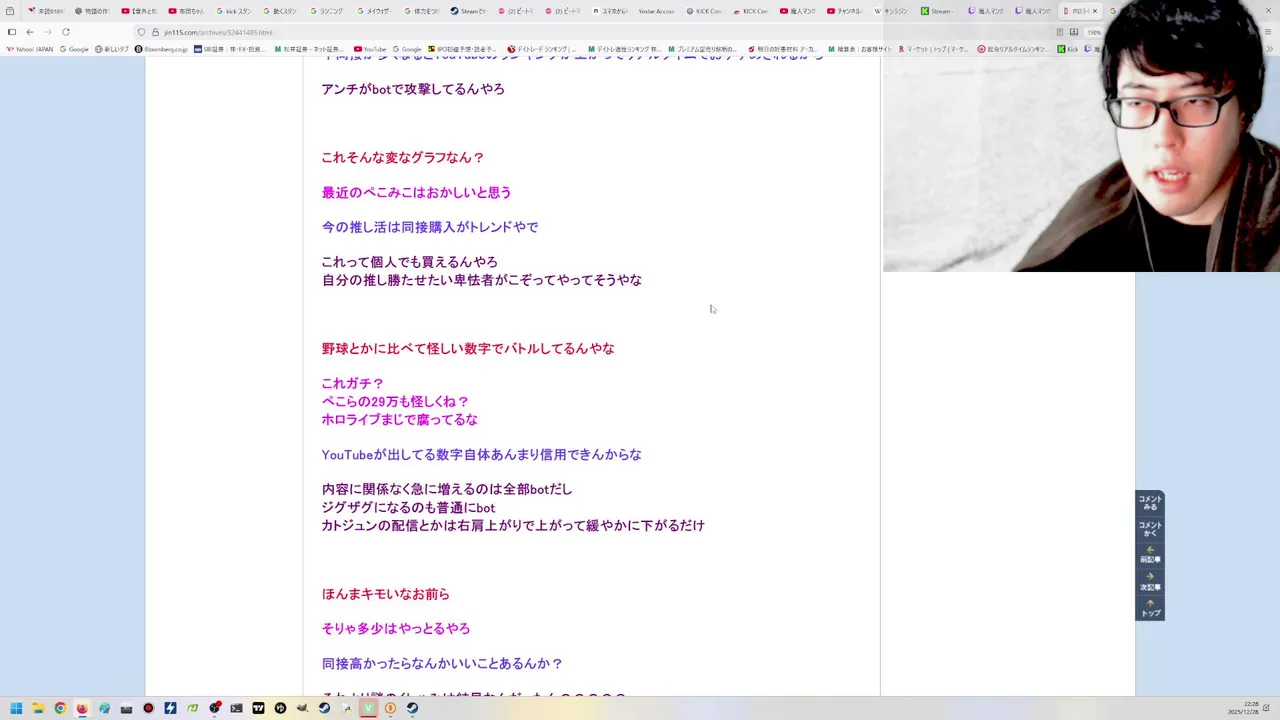The width and height of the screenshot is (1280, 720).
Task: Toggle the sidebar panel icon beside back arrow
Action: (x=11, y=32)
